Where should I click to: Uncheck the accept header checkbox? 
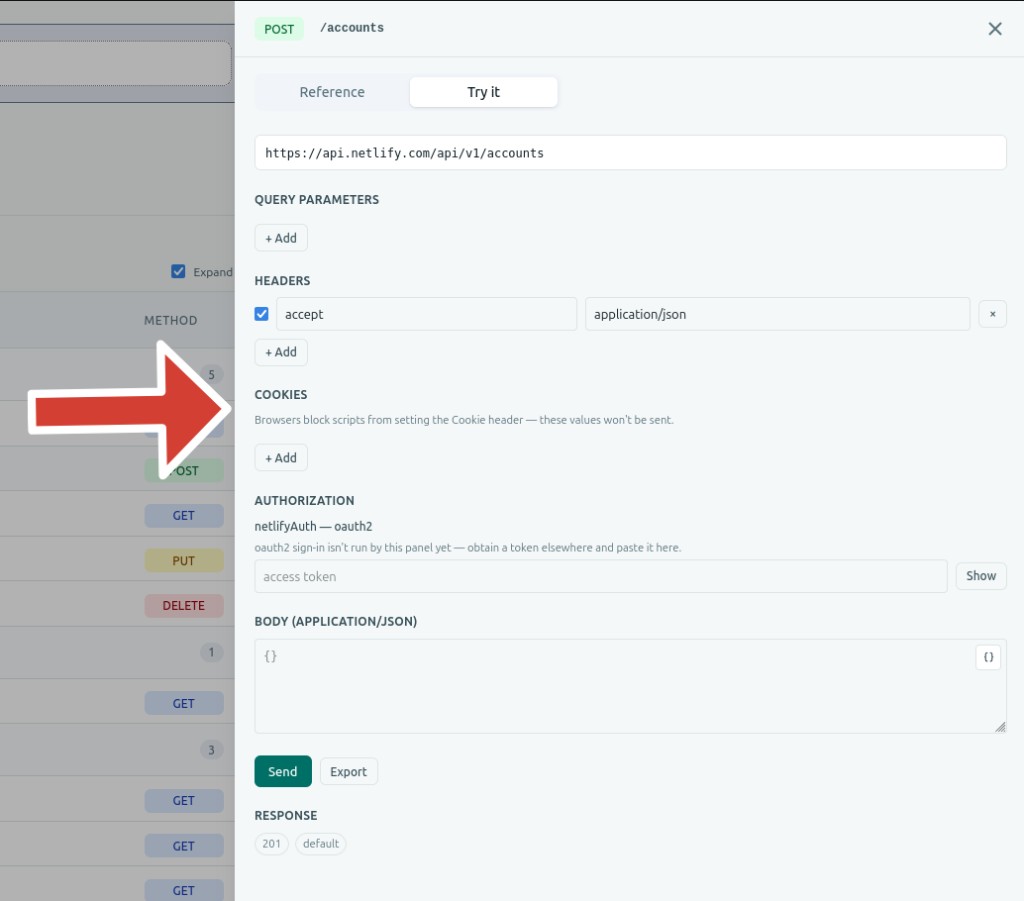click(261, 314)
